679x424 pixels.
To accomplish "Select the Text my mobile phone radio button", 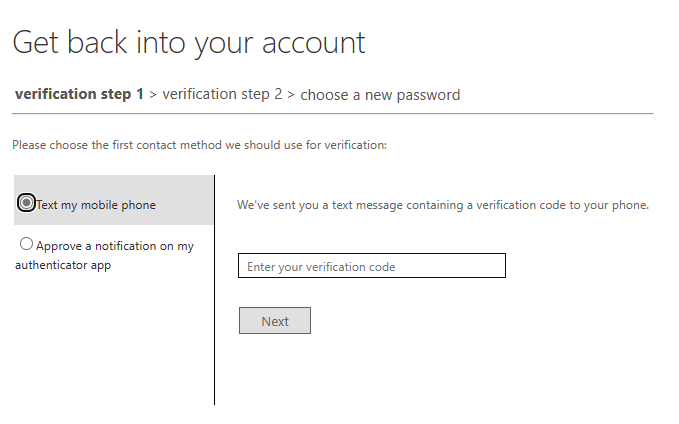I will tap(26, 203).
